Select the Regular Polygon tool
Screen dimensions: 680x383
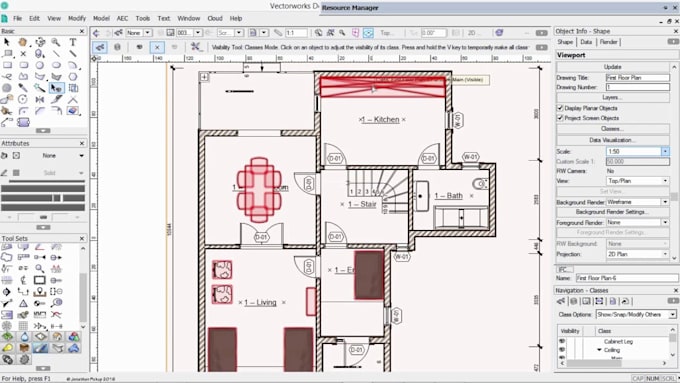[72, 77]
